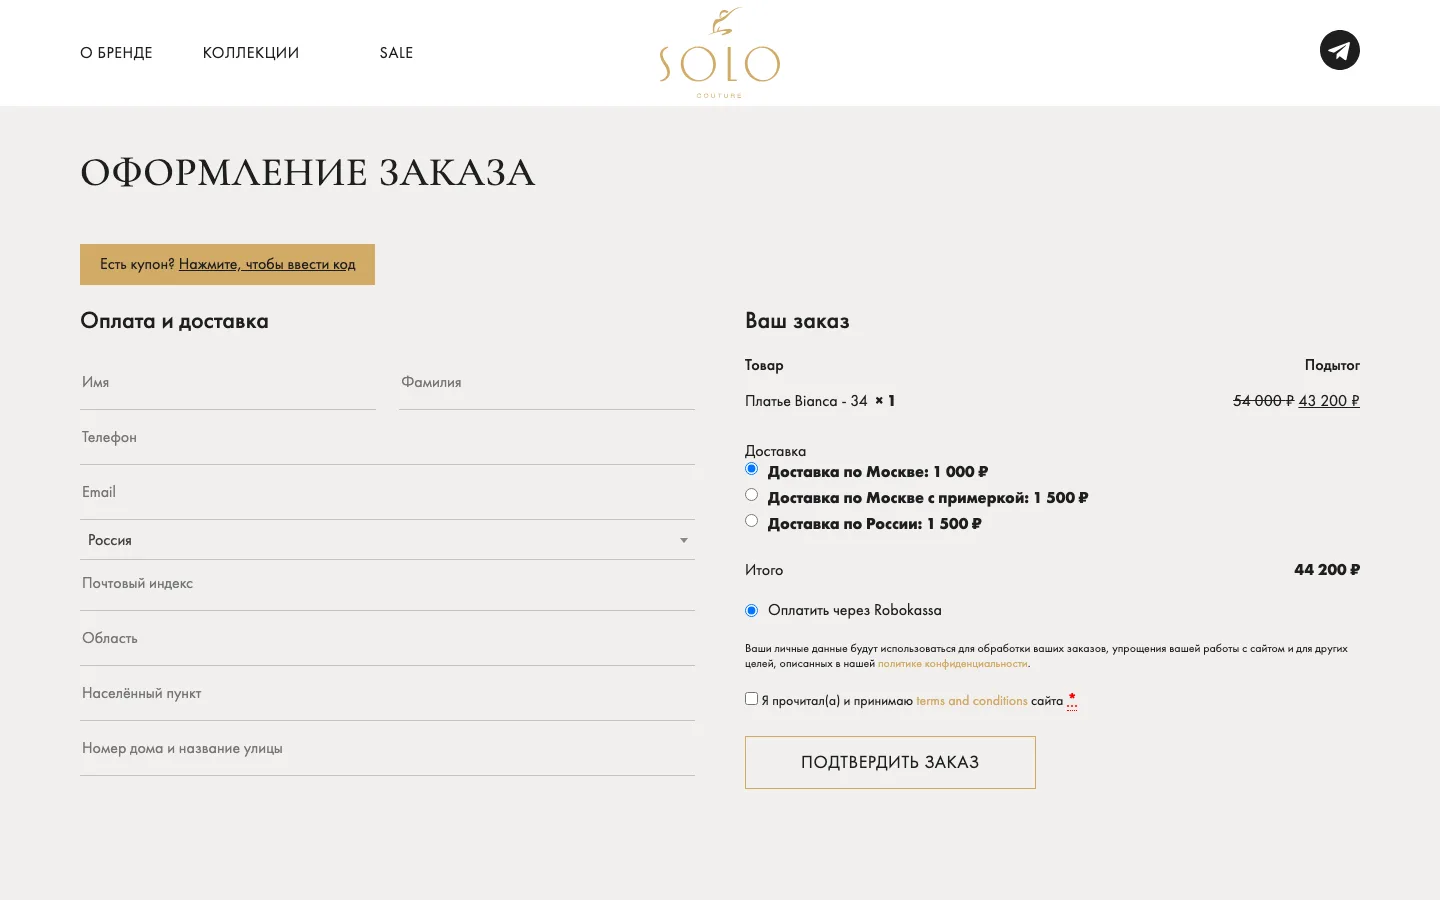This screenshot has width=1440, height=900.
Task: Click the Email field
Action: [387, 493]
